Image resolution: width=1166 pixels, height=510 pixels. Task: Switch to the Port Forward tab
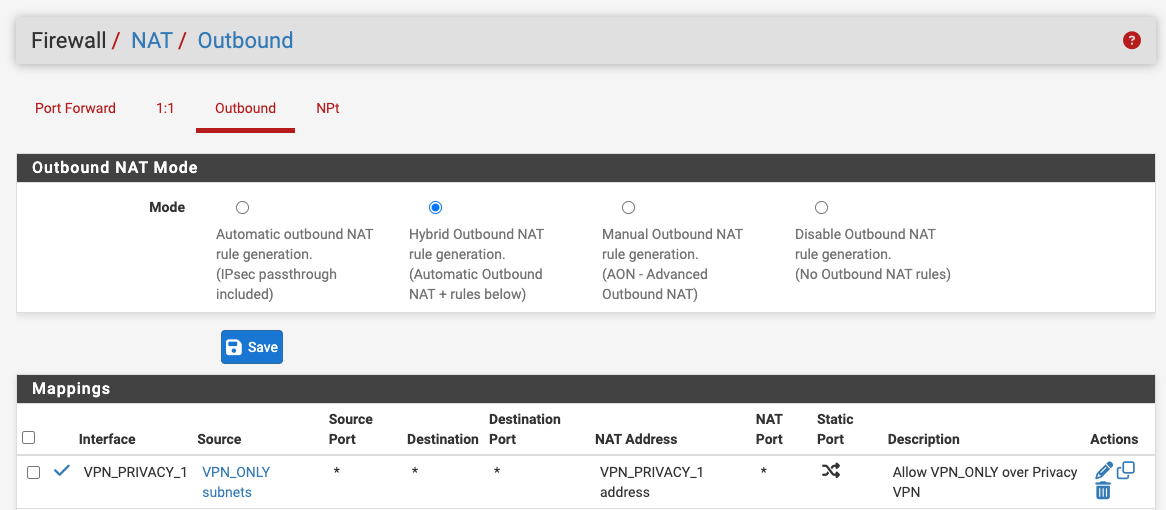75,109
